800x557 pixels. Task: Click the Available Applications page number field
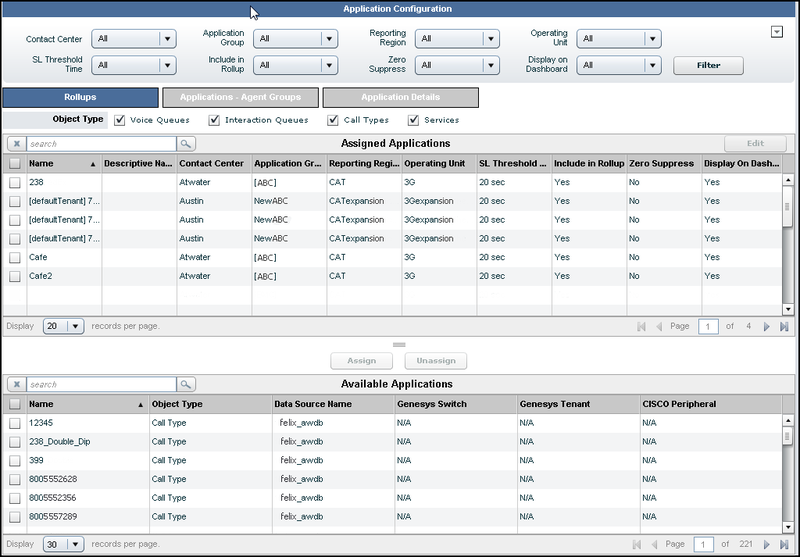(x=703, y=544)
